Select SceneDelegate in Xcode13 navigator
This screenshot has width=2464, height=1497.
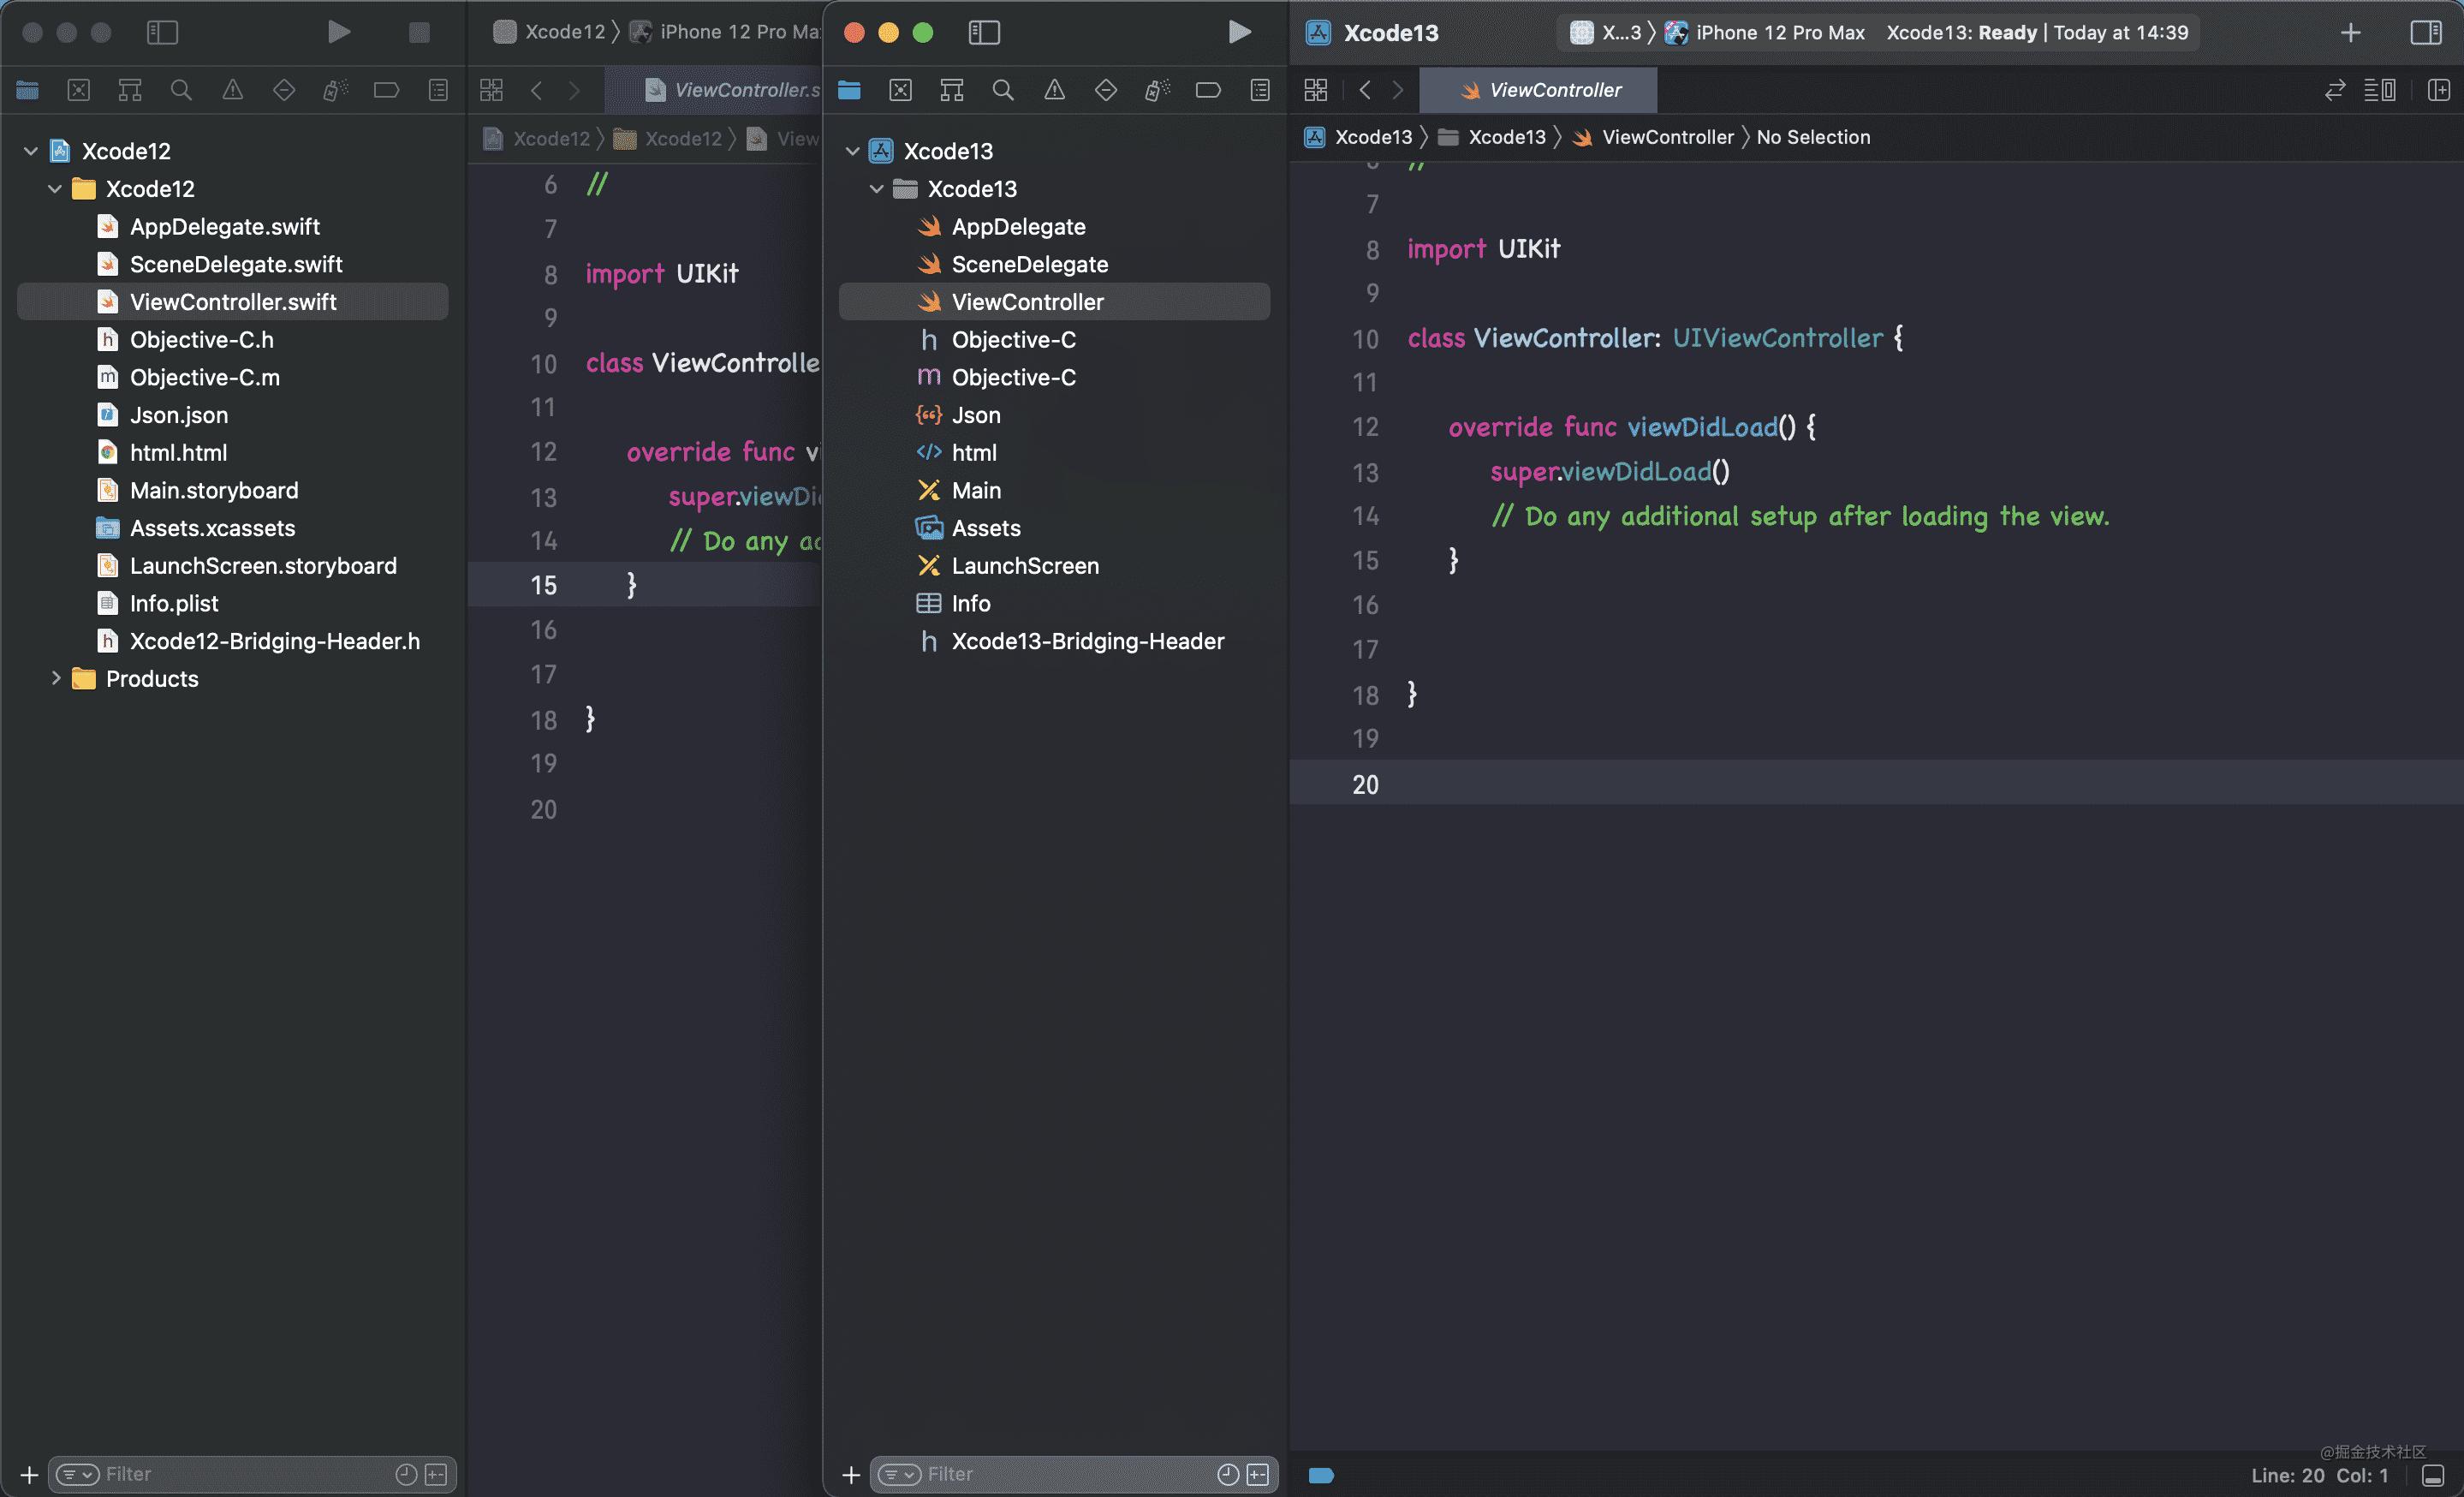[1054, 264]
